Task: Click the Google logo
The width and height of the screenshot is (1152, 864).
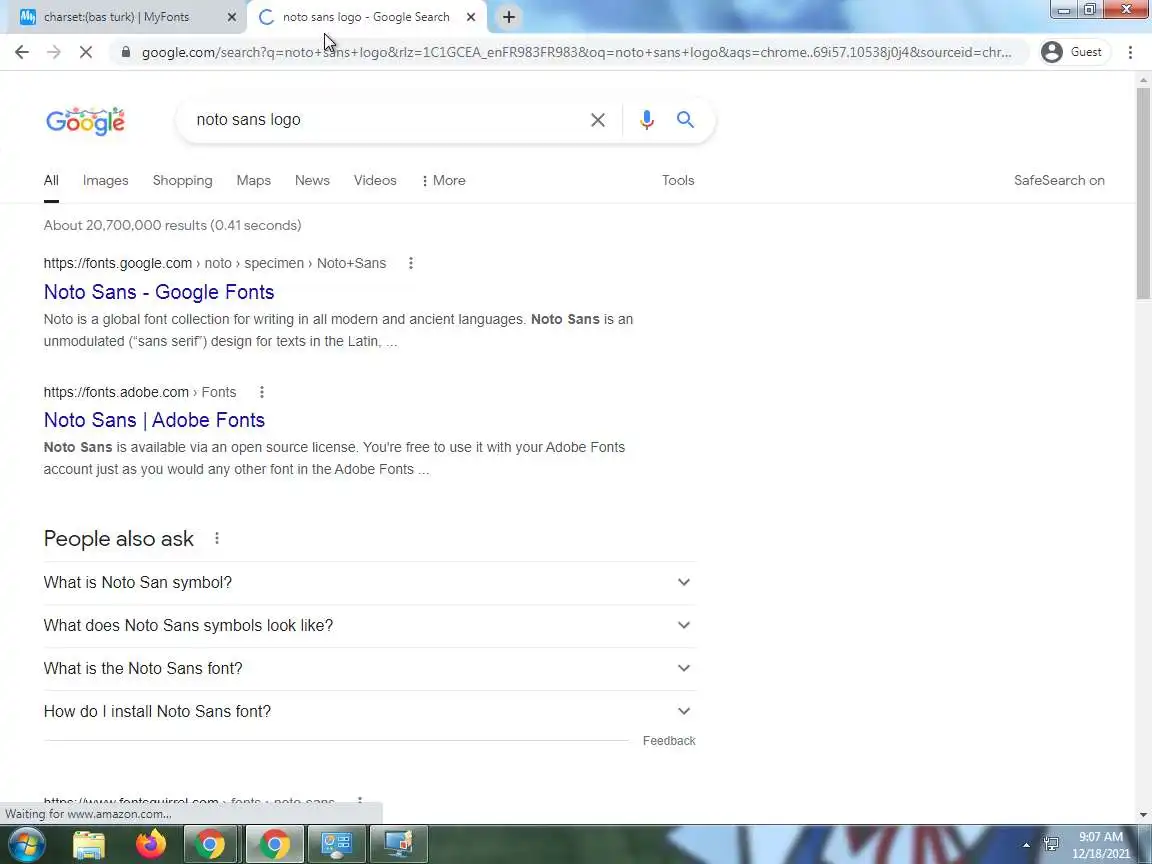Action: click(85, 120)
